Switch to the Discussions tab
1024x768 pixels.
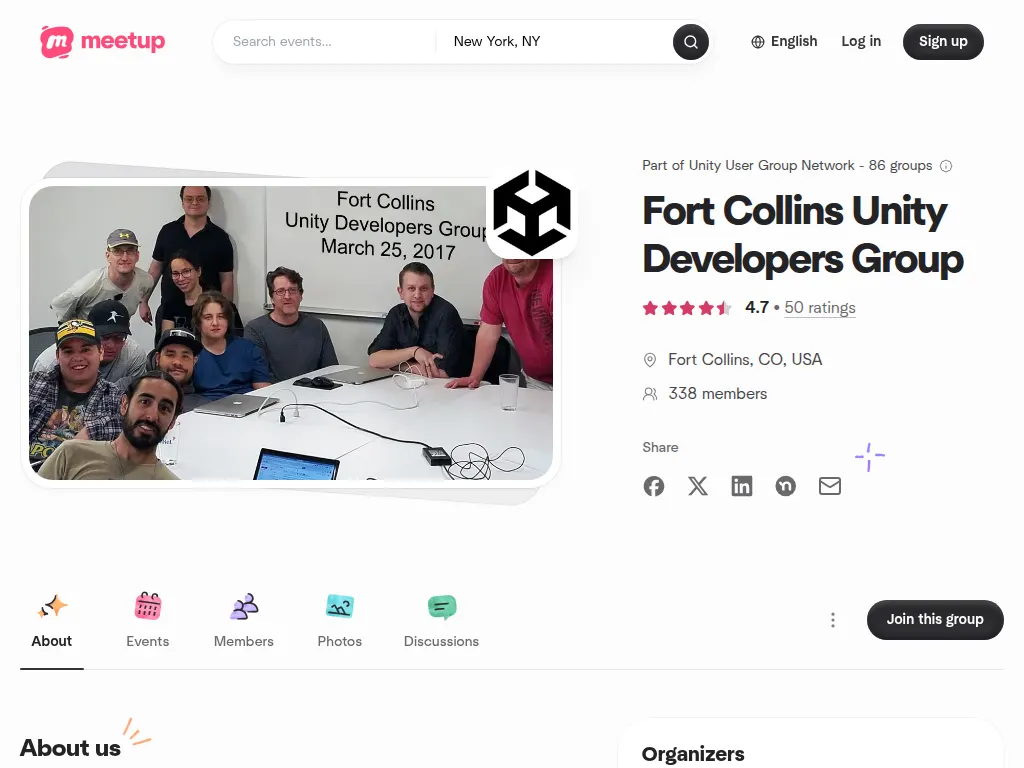coord(441,619)
